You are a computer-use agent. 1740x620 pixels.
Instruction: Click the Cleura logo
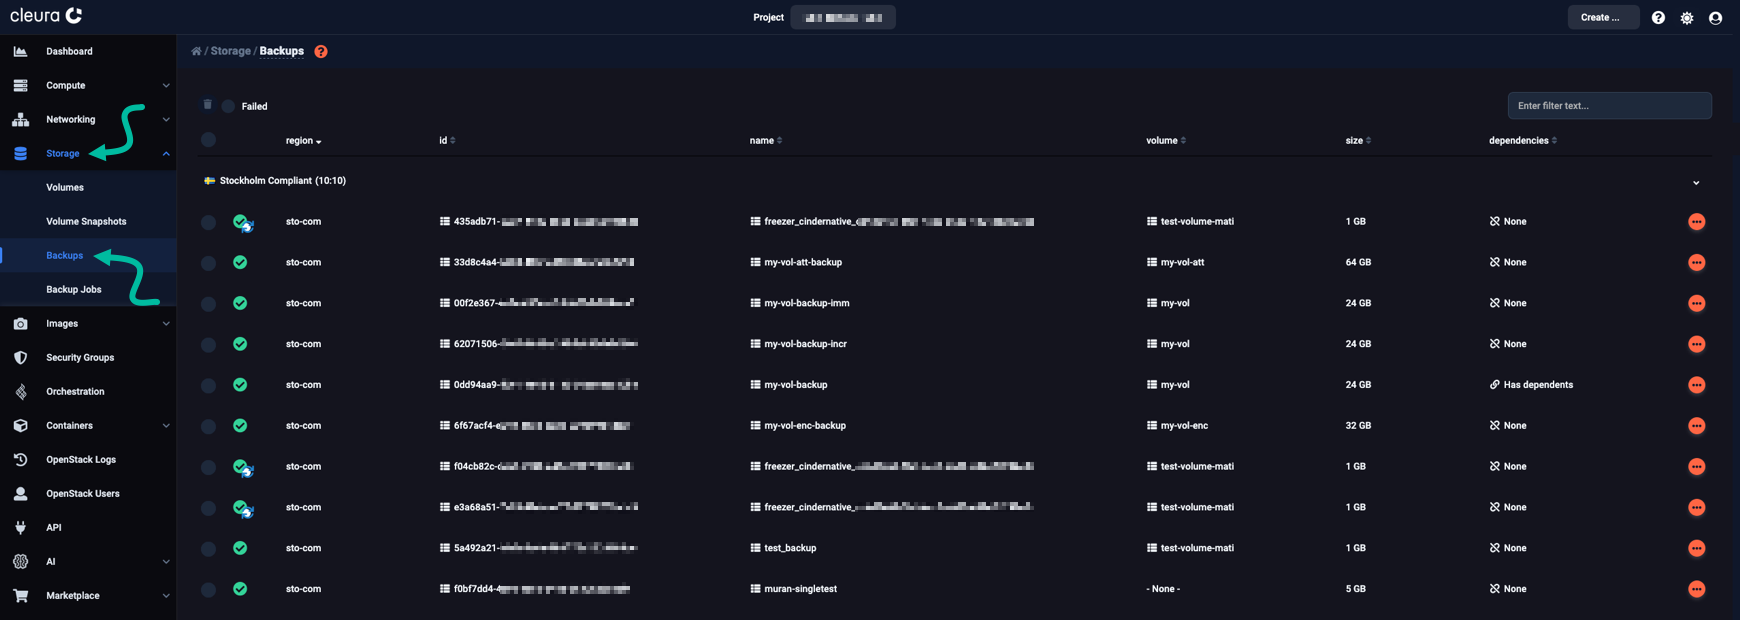[x=46, y=15]
